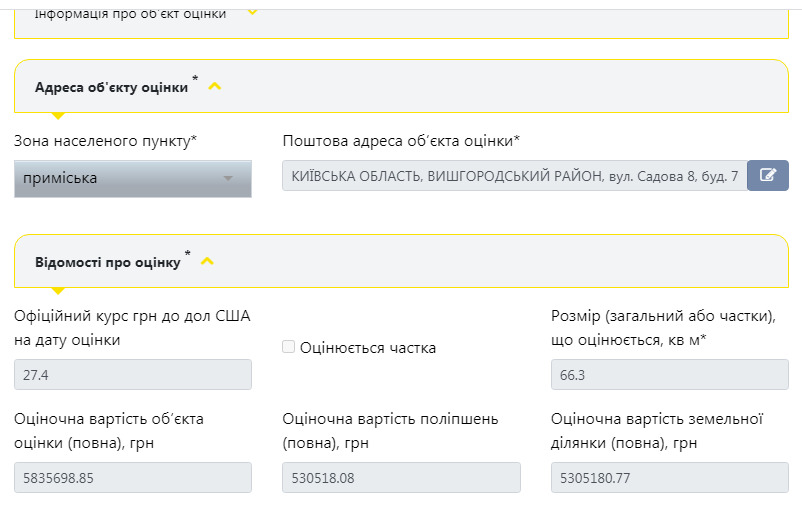Click the edit pencil icon beside postal address
802x528 pixels.
click(x=768, y=176)
